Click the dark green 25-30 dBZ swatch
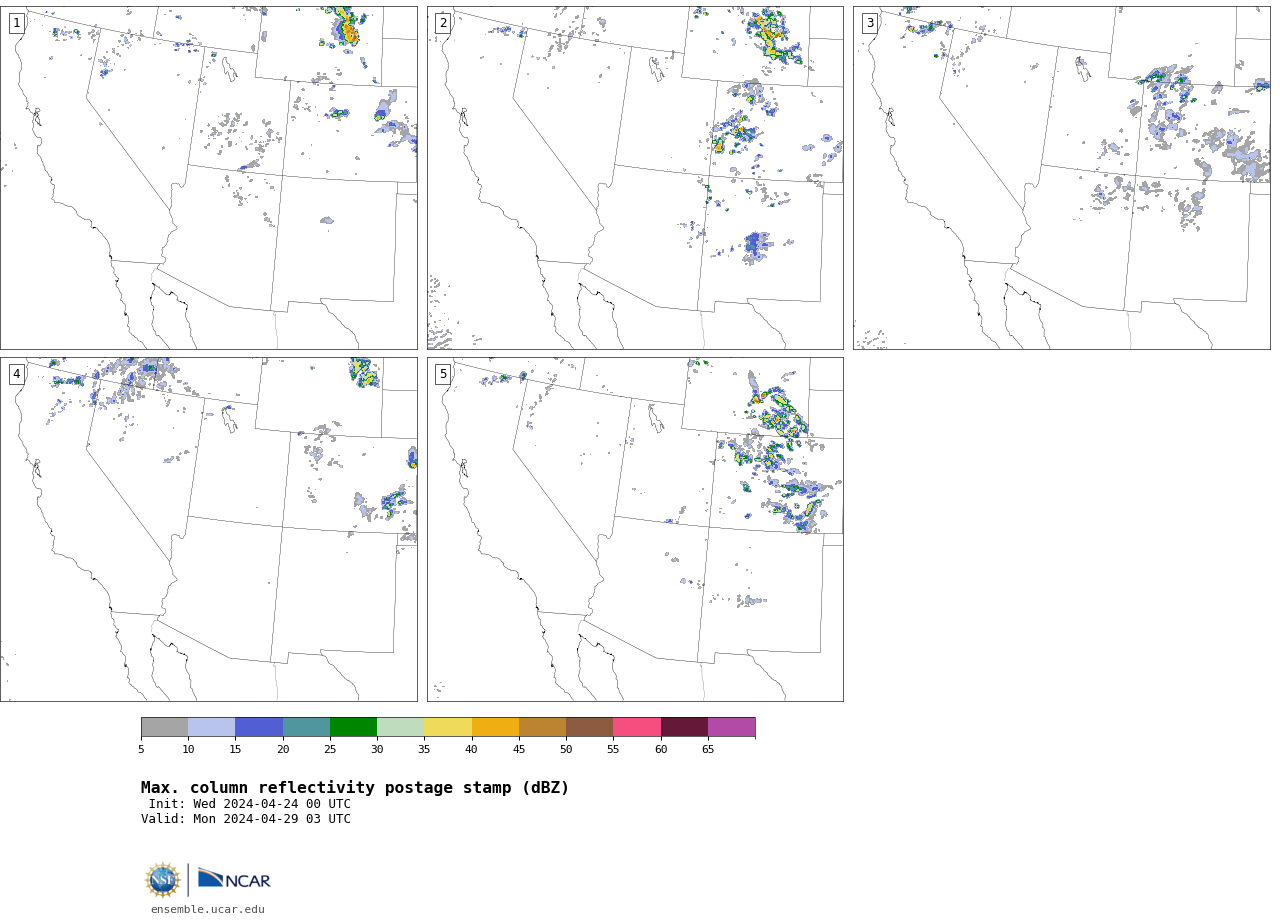 click(x=353, y=727)
